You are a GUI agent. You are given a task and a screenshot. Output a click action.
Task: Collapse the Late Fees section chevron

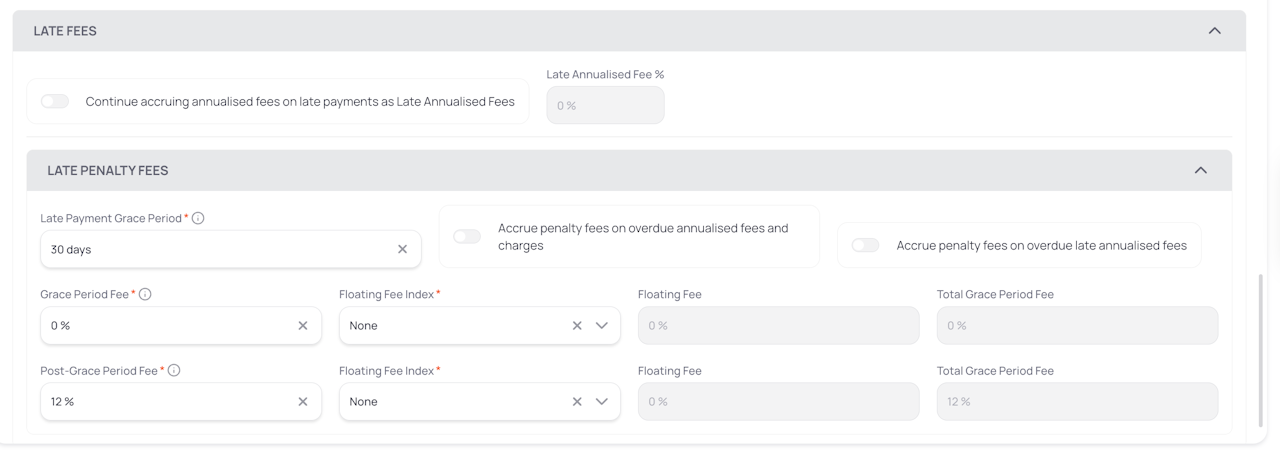[x=1215, y=31]
